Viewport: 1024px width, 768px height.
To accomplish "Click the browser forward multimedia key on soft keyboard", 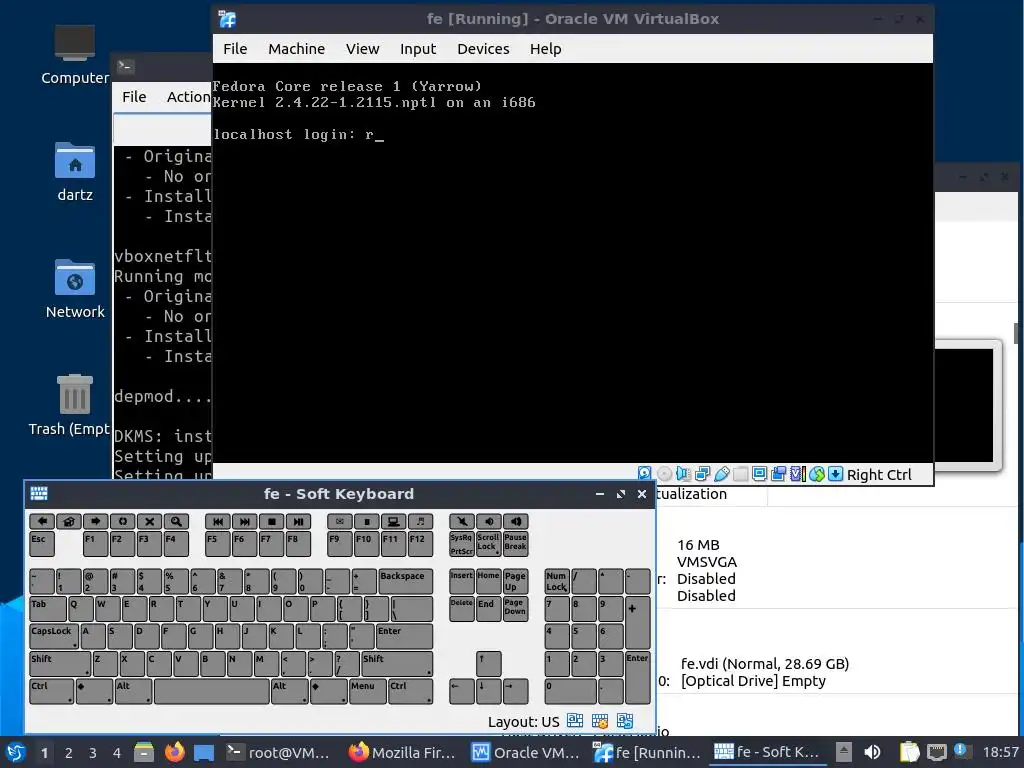I will pyautogui.click(x=95, y=521).
